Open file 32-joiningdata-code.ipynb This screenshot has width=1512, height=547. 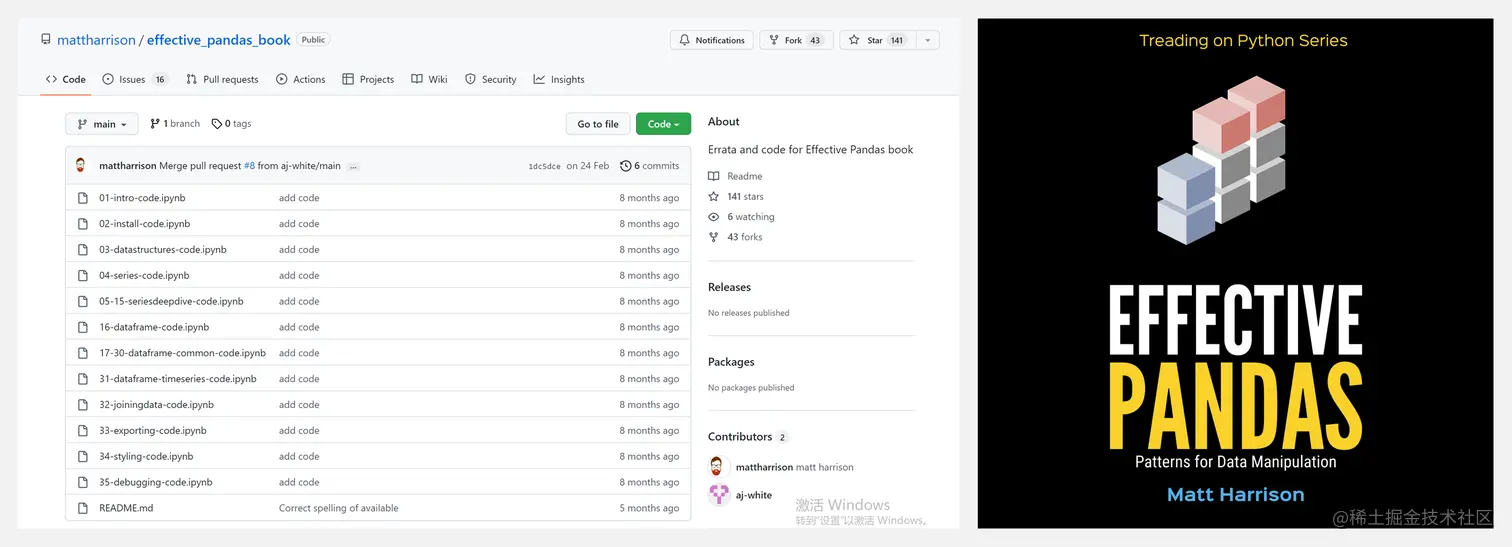[x=156, y=405]
